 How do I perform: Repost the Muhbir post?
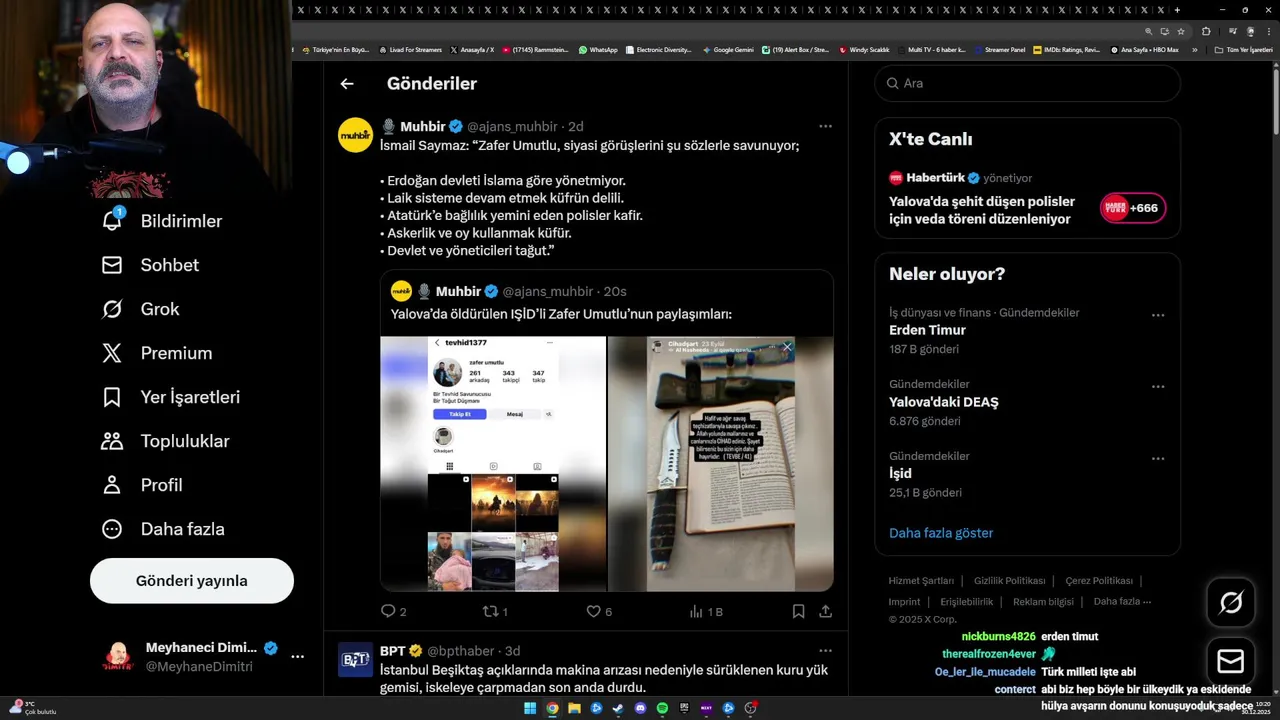pos(495,611)
